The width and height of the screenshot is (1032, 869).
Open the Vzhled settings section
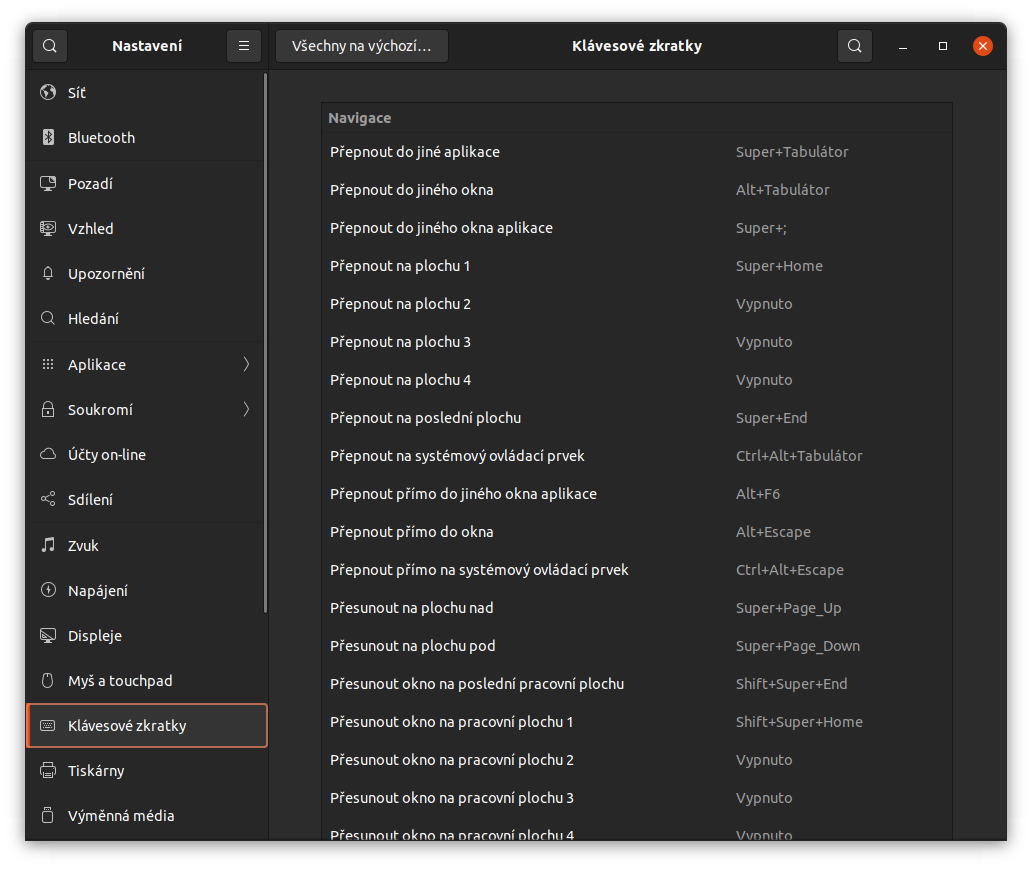[x=91, y=229]
